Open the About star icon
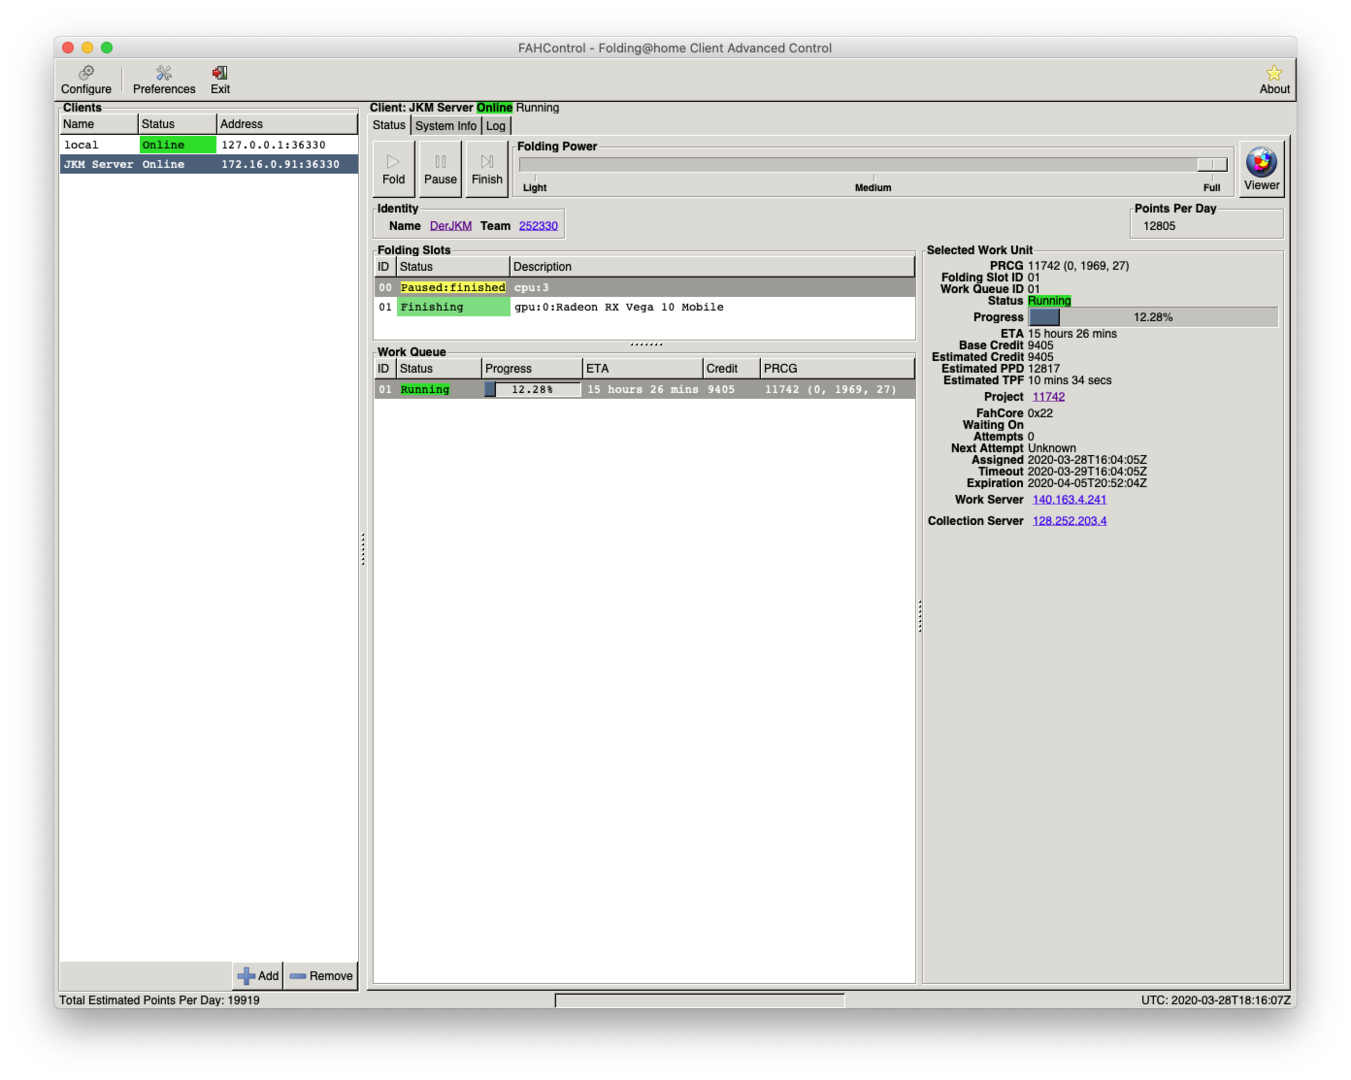The height and width of the screenshot is (1080, 1351). 1274,79
